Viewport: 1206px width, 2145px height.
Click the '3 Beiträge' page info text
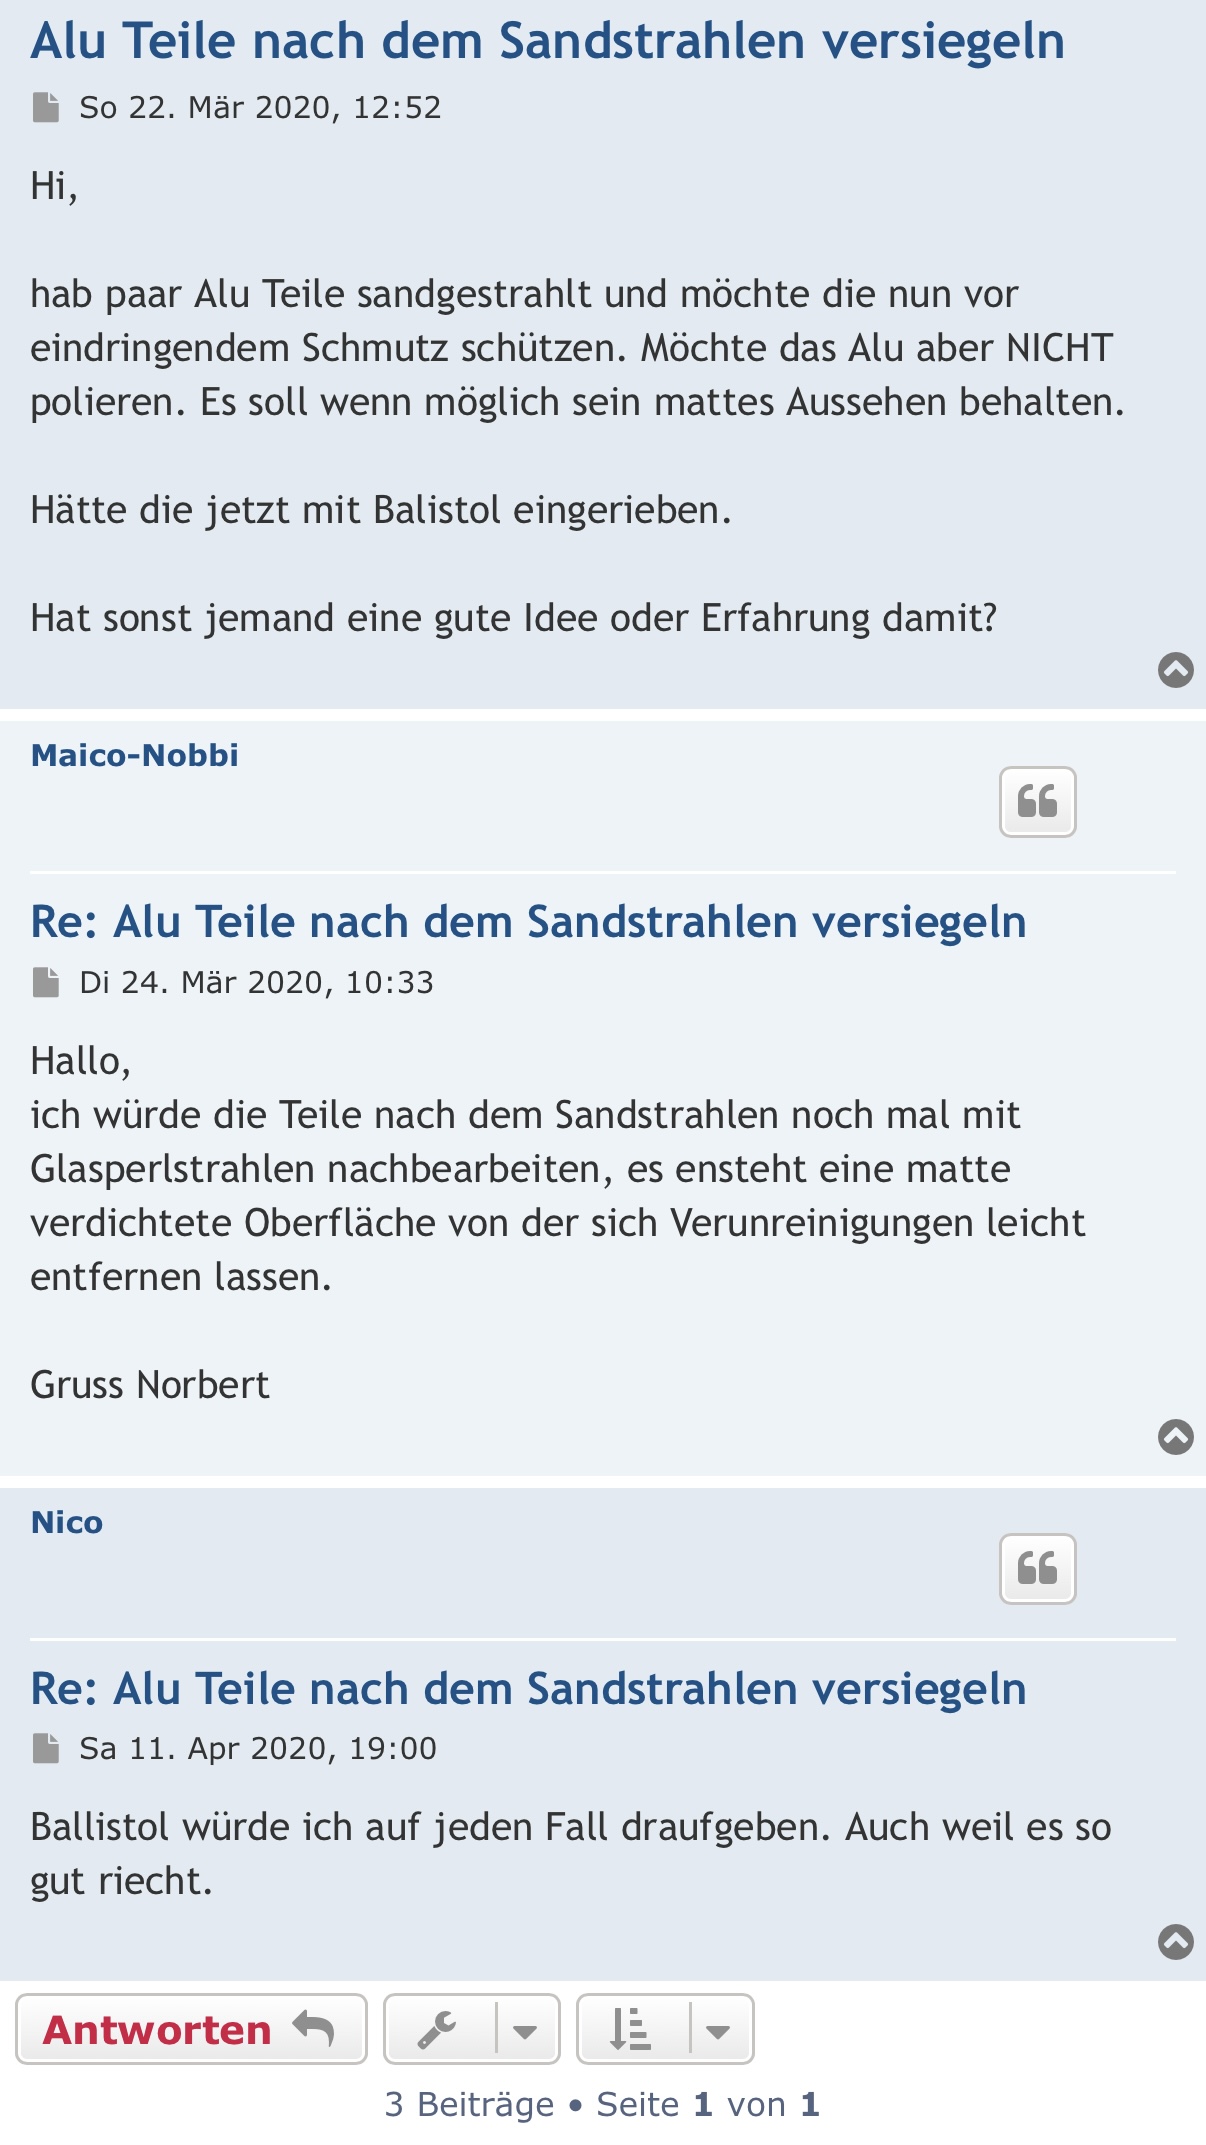pyautogui.click(x=469, y=2104)
